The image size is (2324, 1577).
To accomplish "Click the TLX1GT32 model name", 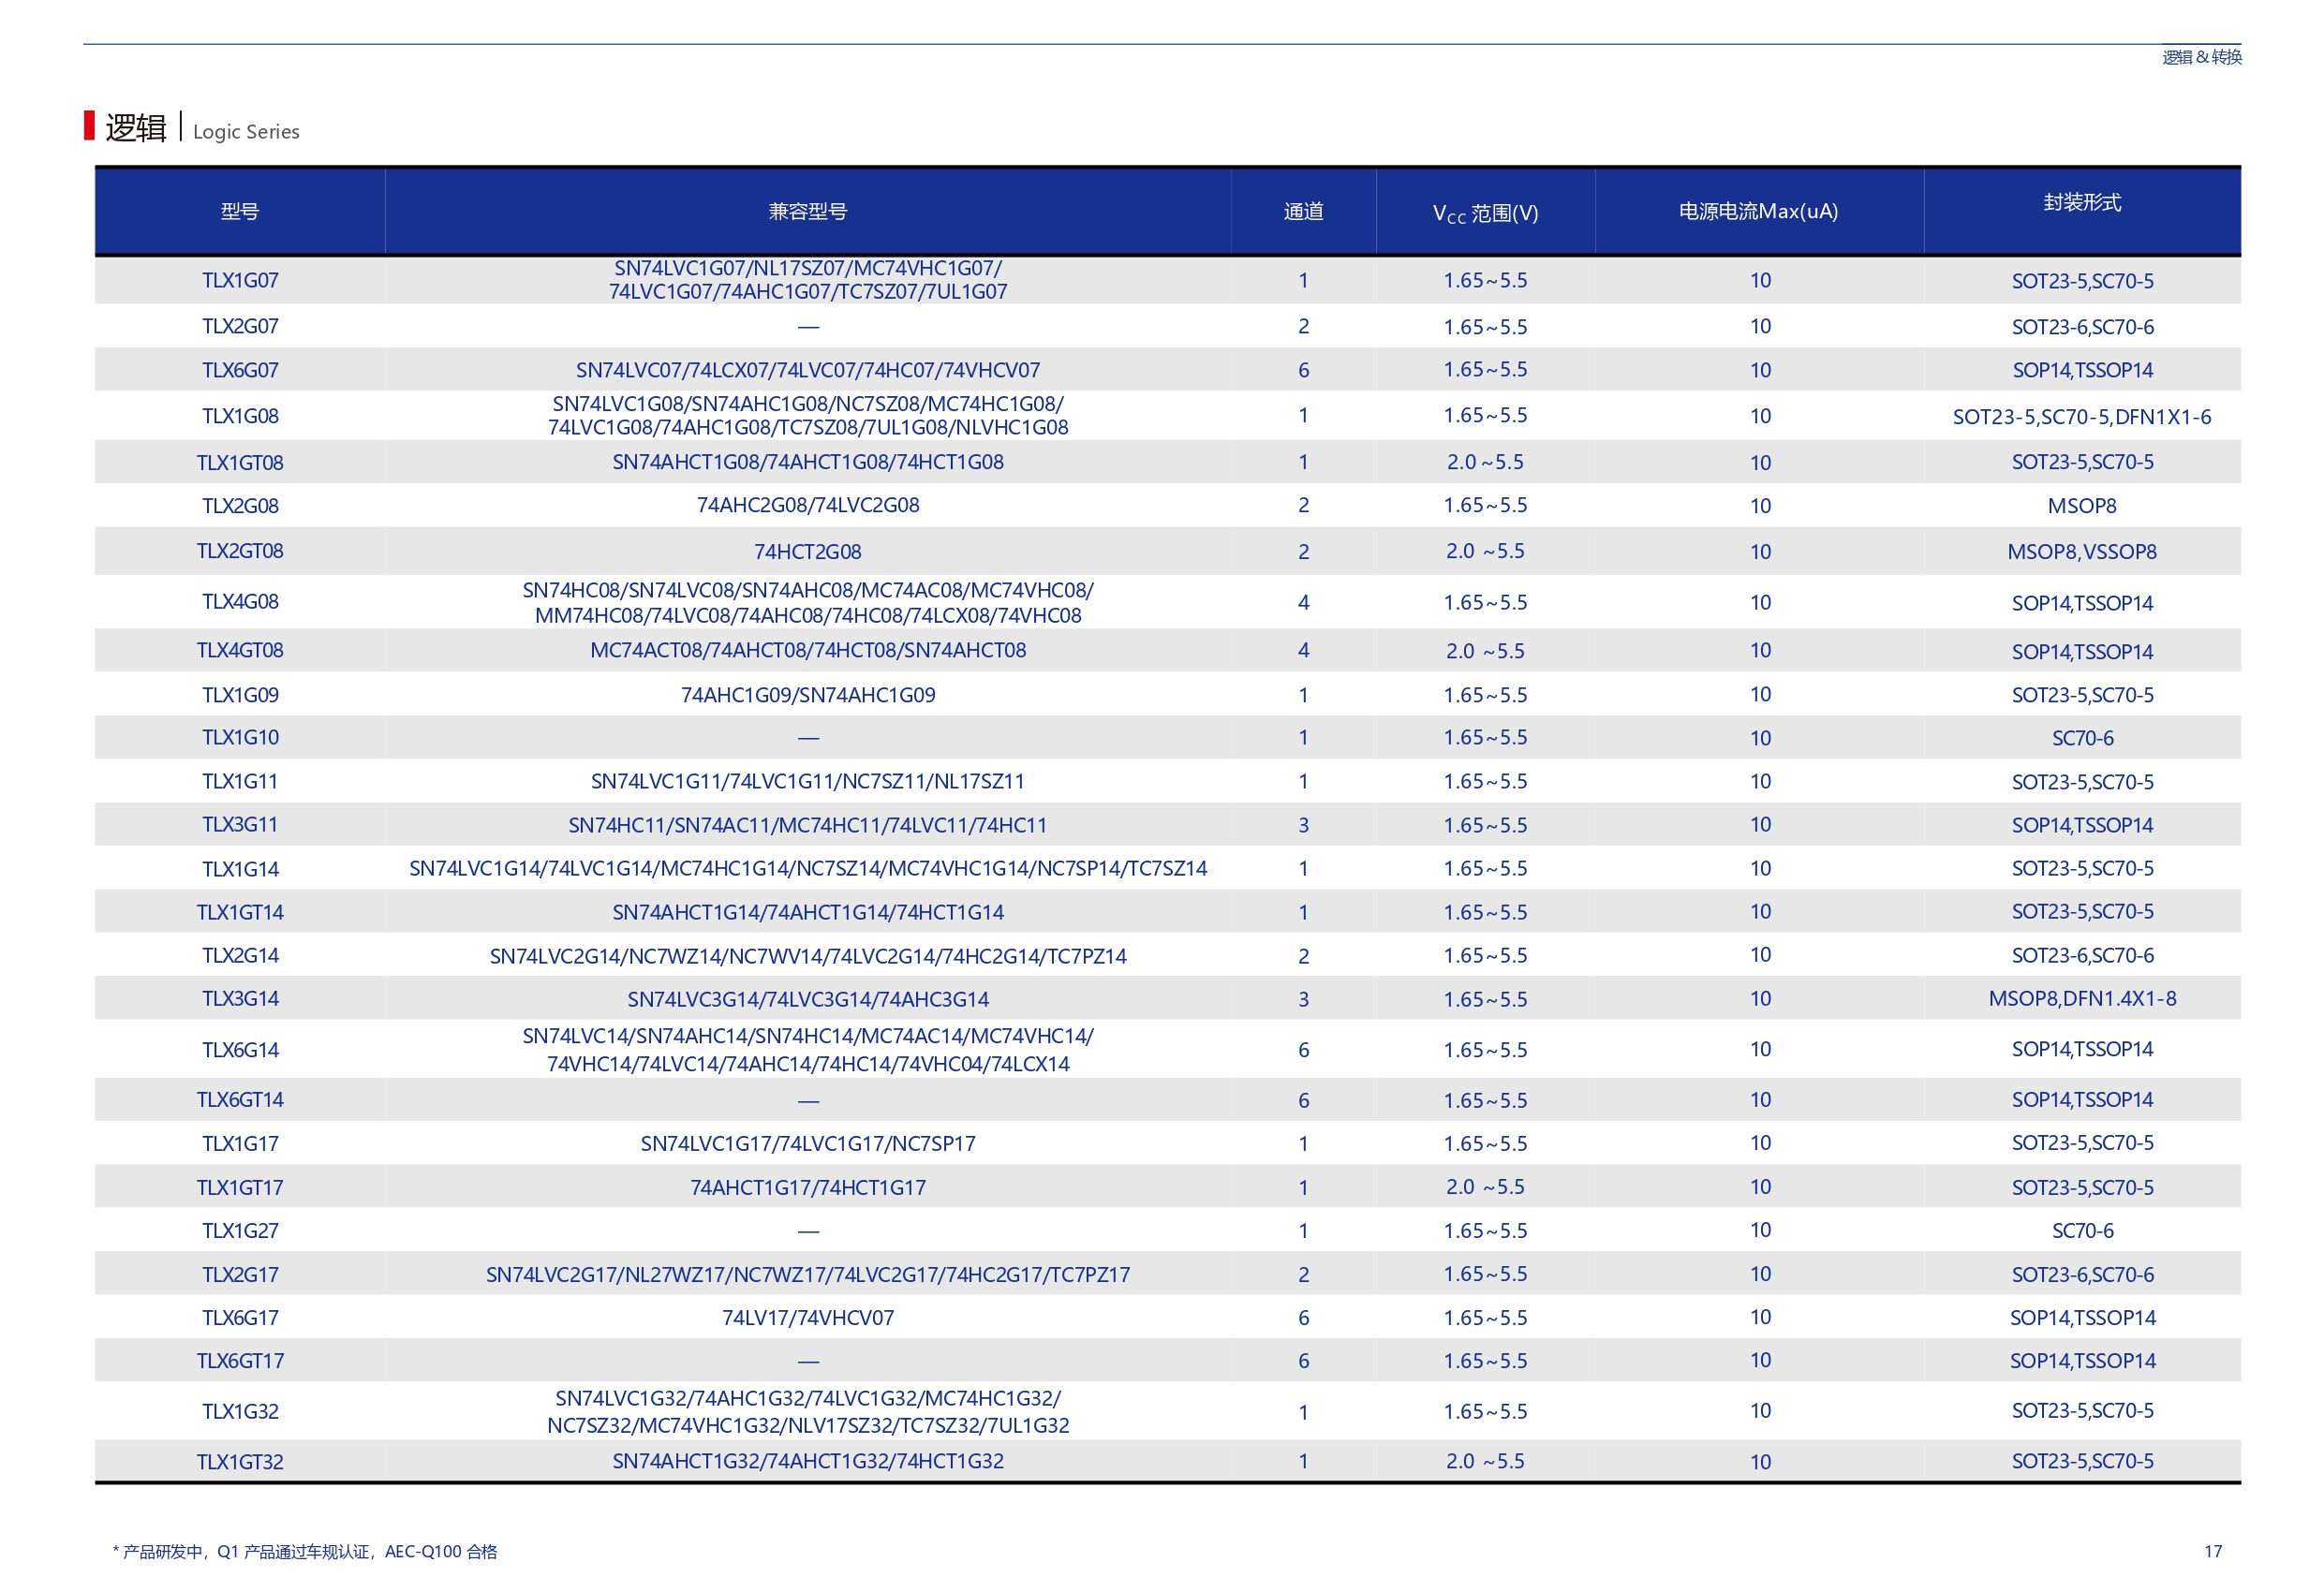I will [240, 1461].
